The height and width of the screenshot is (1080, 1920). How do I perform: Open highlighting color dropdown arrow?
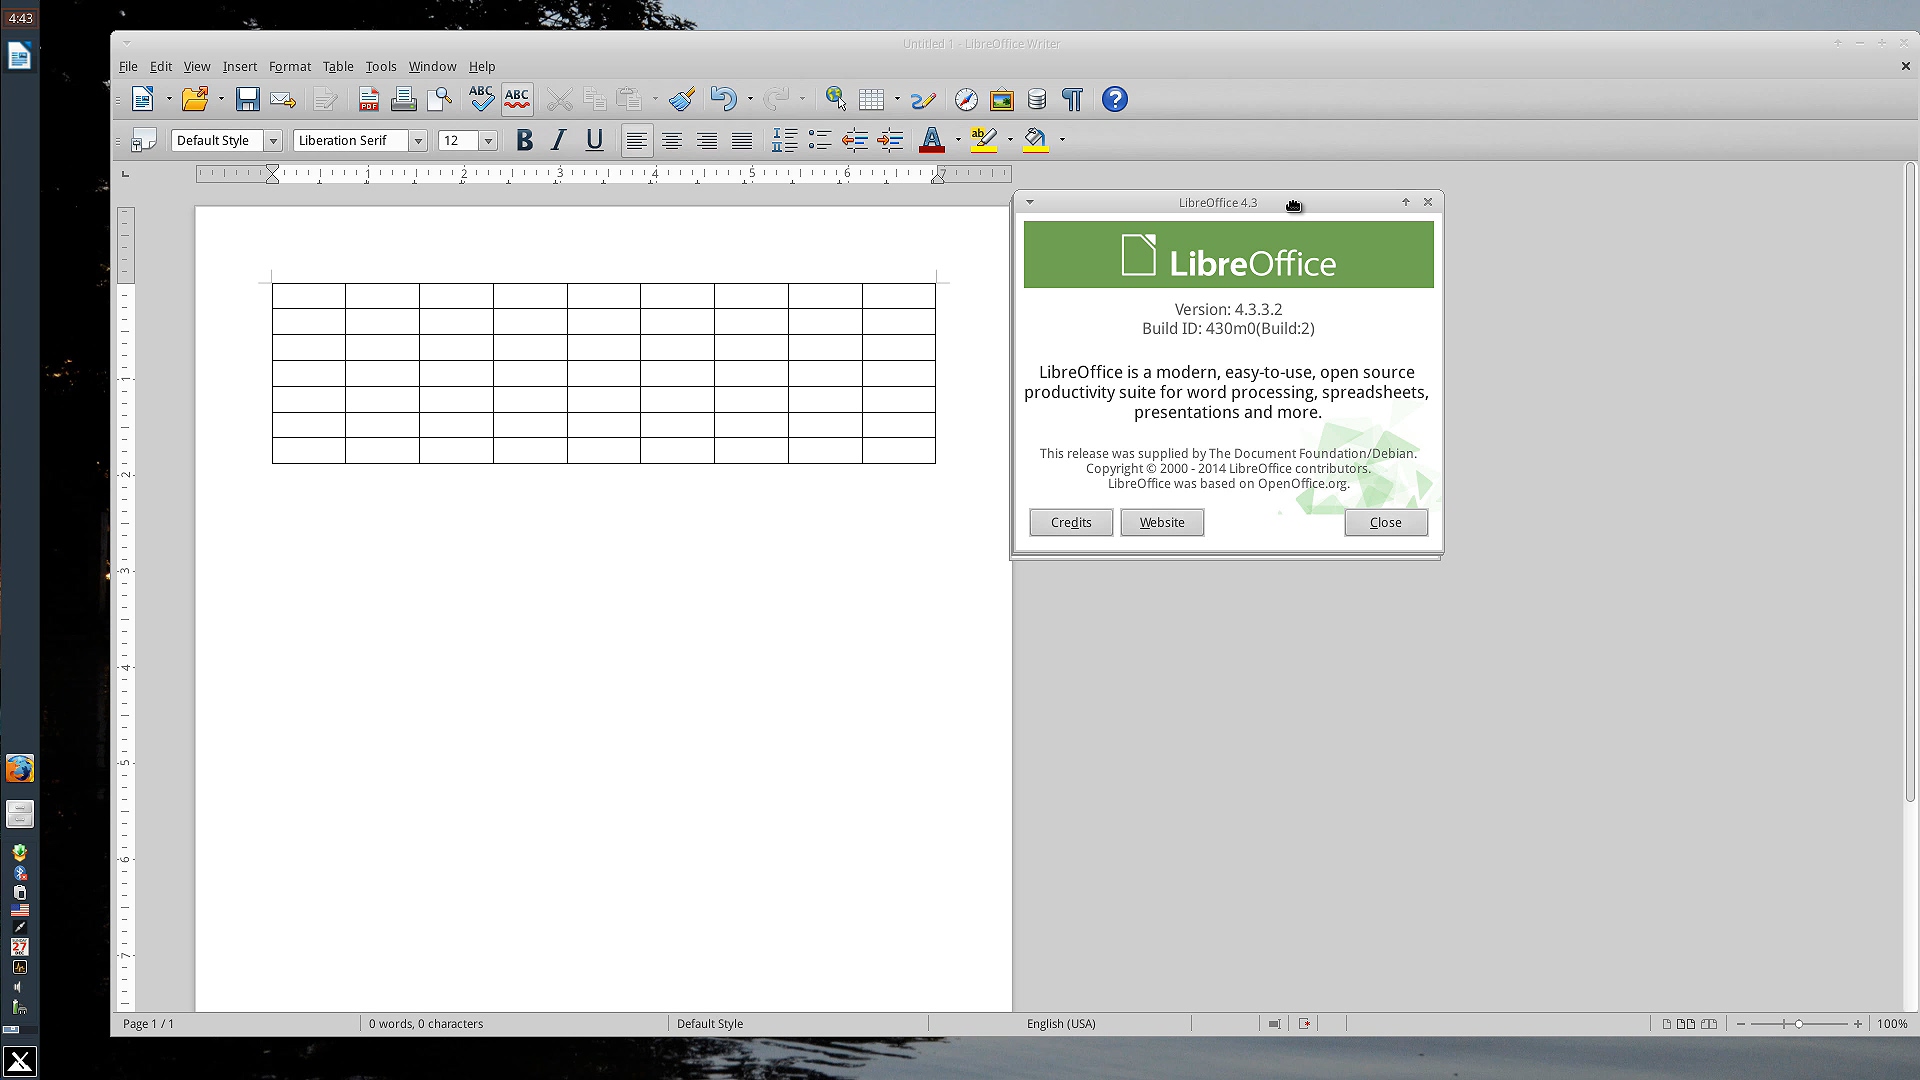tap(1010, 140)
